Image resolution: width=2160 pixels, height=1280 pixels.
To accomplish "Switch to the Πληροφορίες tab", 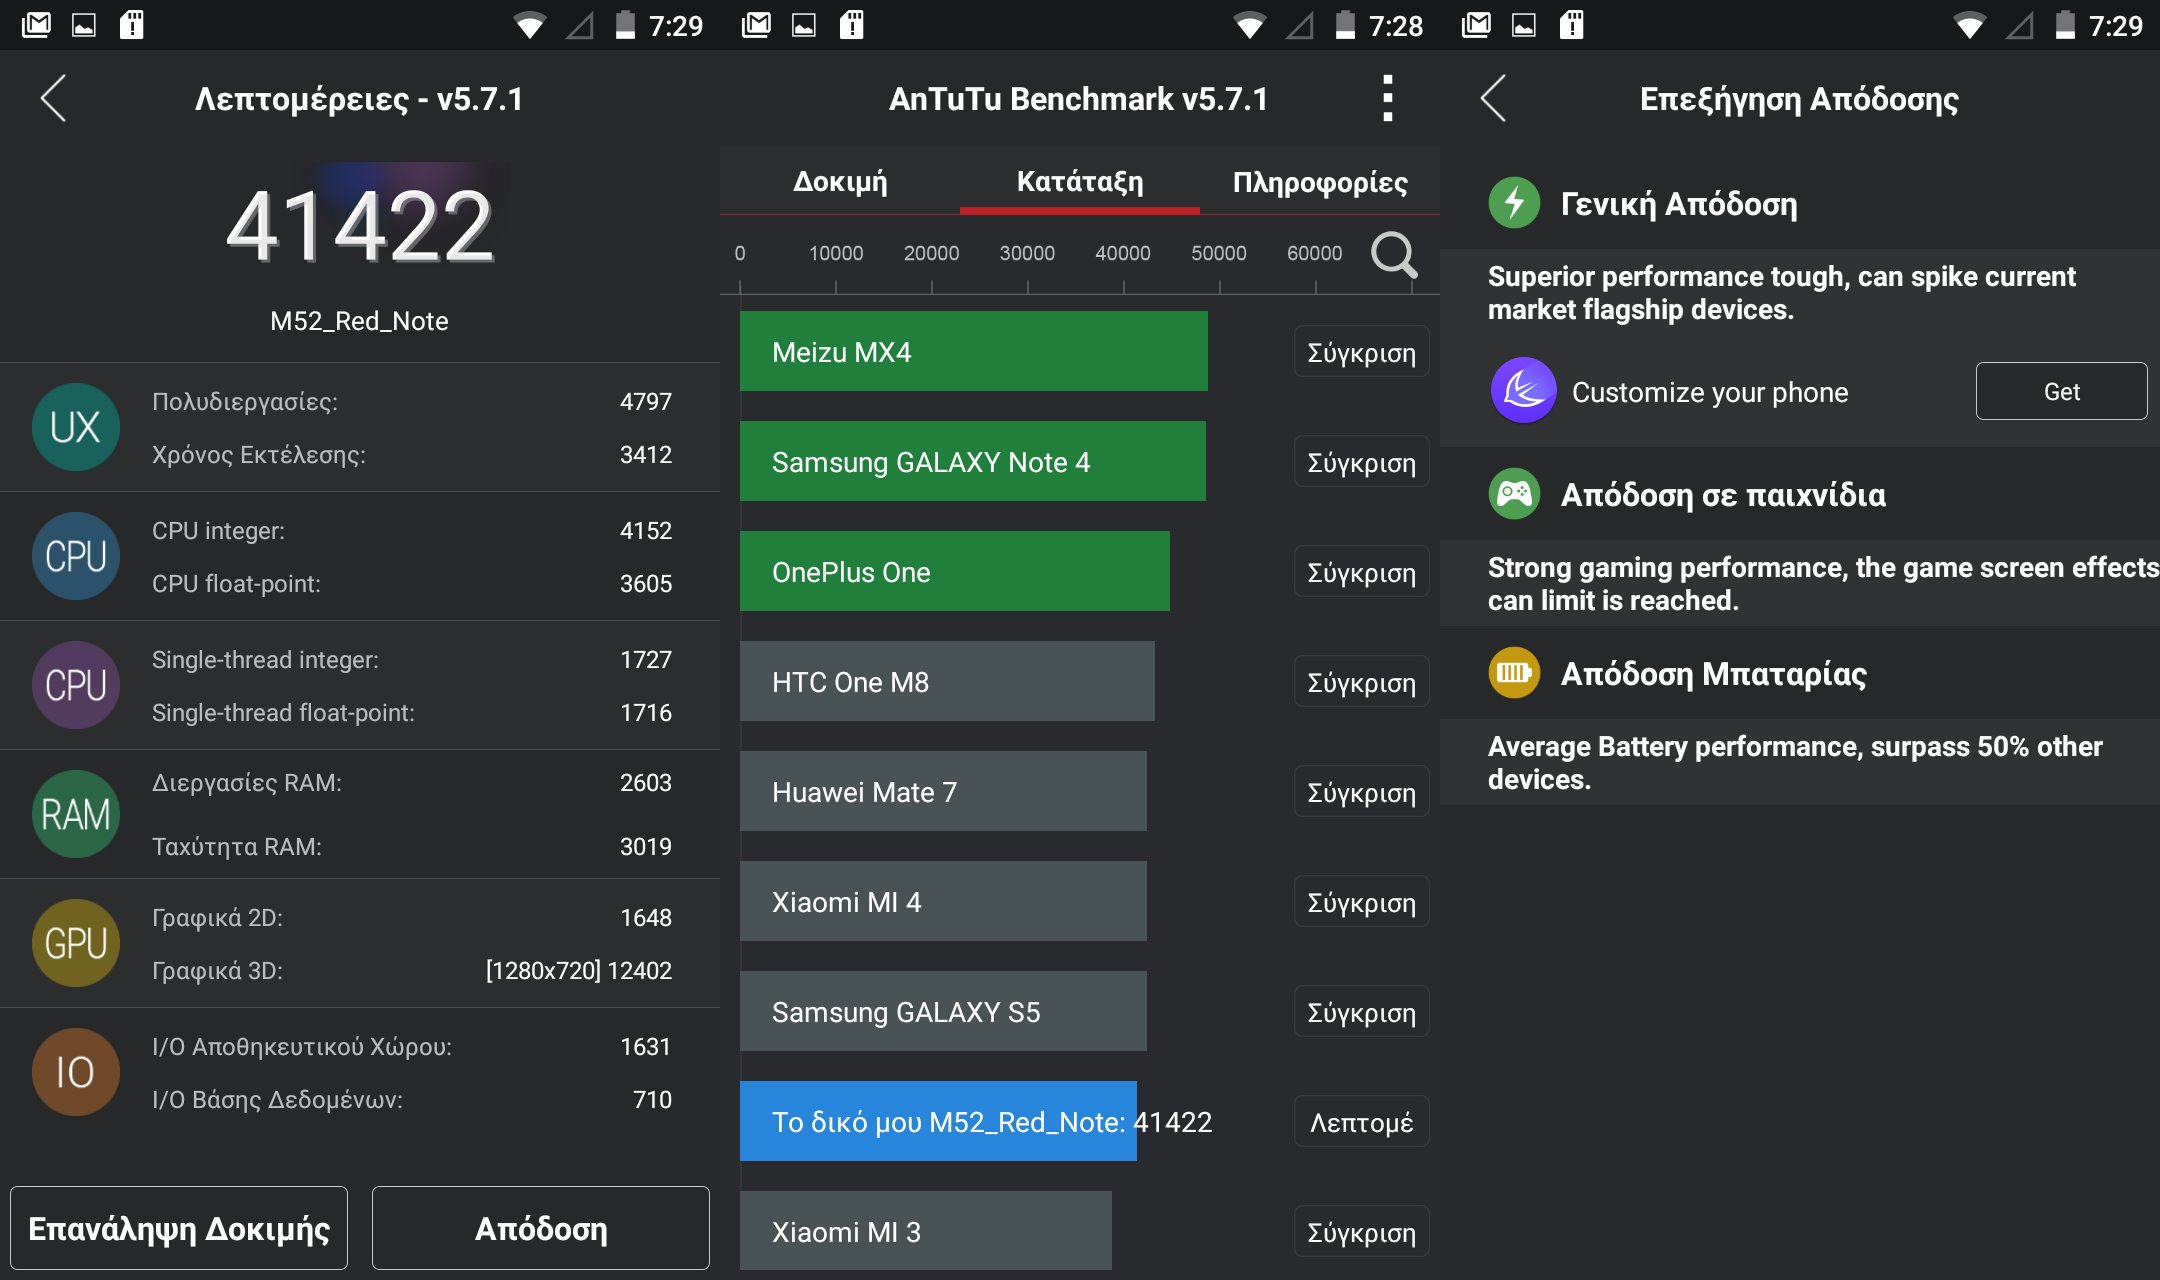I will (x=1320, y=181).
